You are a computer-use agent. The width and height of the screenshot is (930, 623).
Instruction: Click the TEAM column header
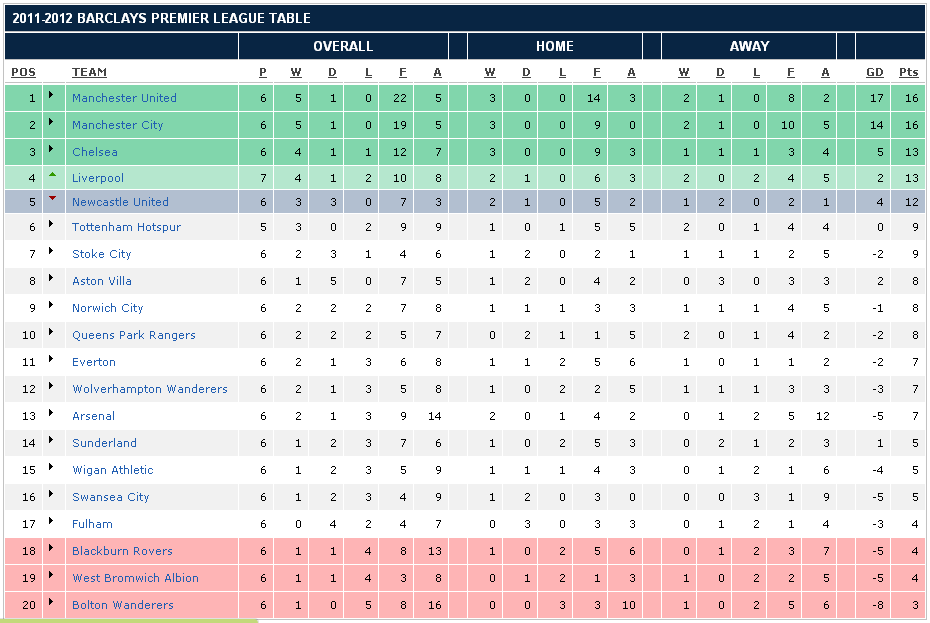coord(89,72)
